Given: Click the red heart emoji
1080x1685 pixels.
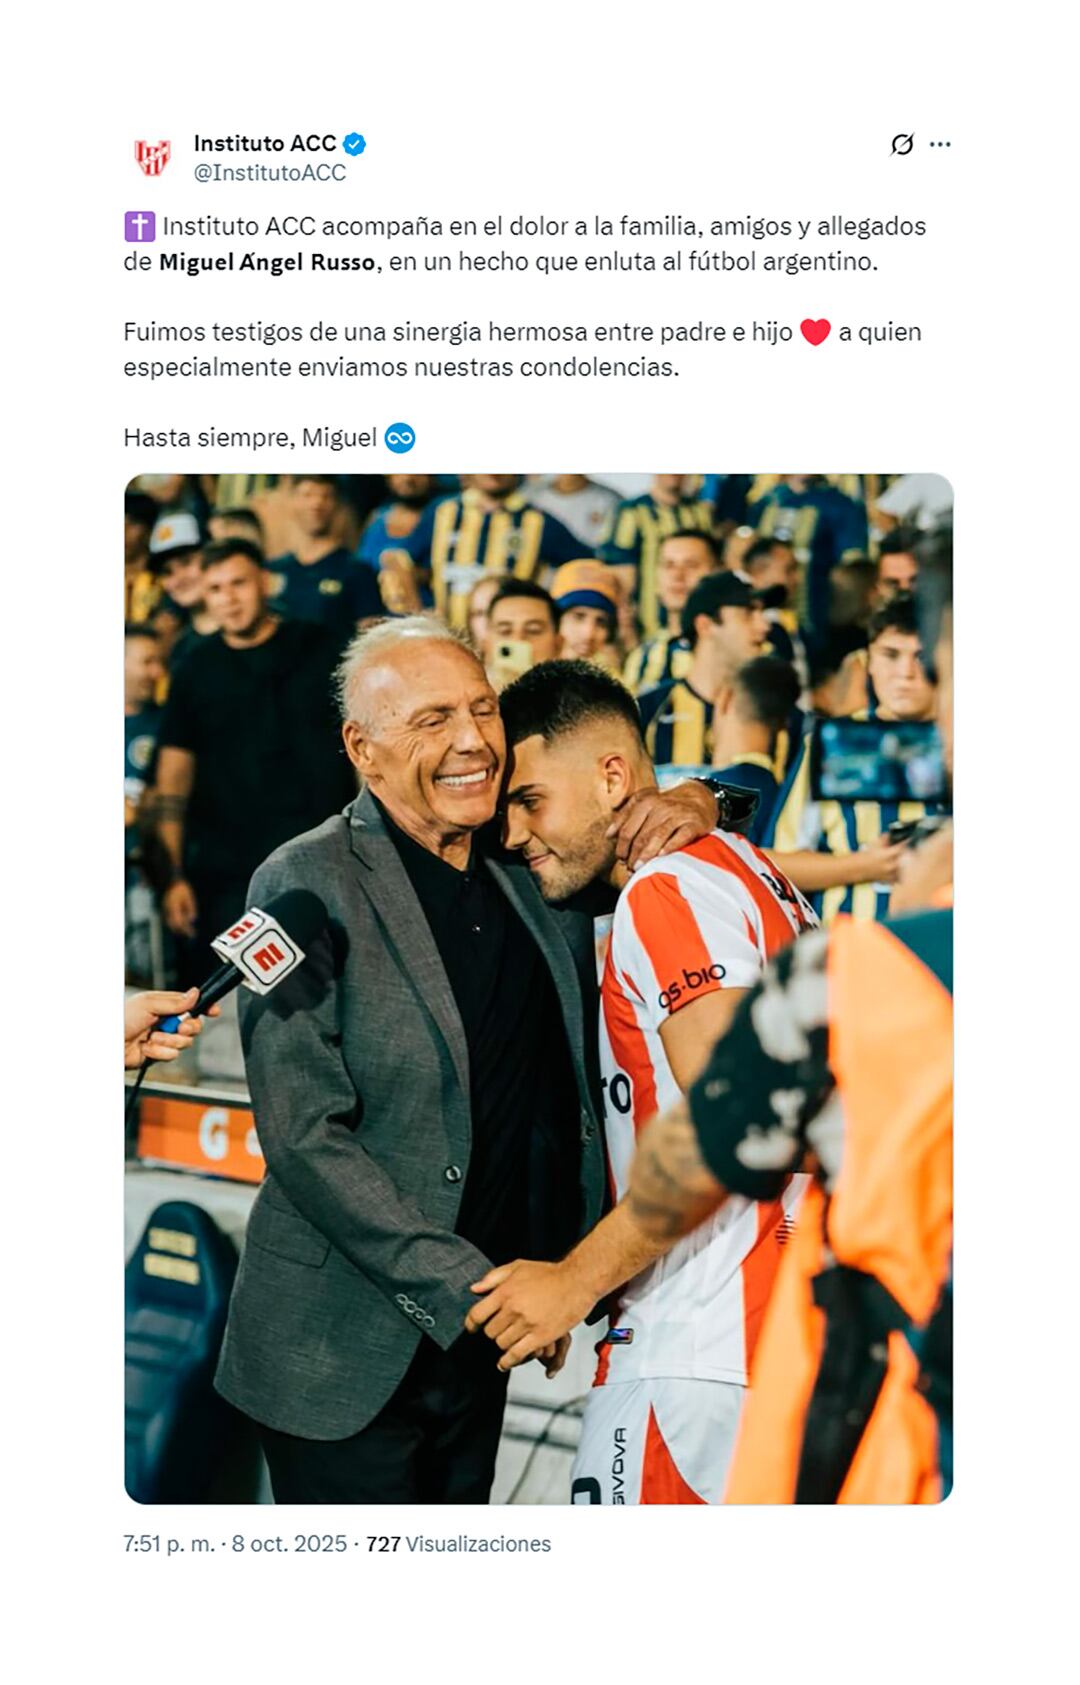Looking at the screenshot, I should click(x=815, y=332).
